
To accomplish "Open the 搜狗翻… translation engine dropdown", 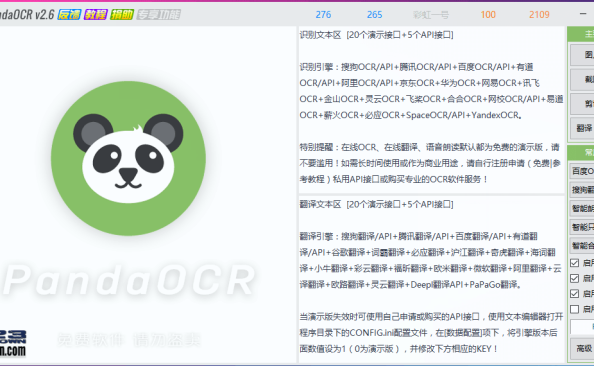I will click(x=582, y=190).
